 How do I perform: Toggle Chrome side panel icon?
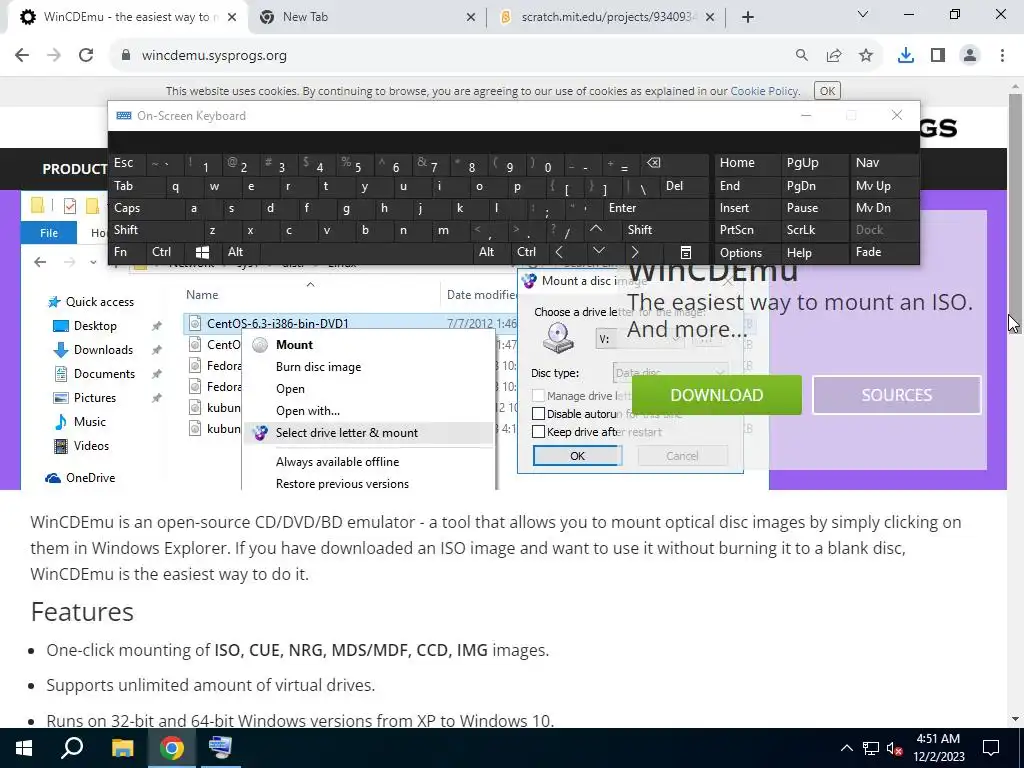938,56
